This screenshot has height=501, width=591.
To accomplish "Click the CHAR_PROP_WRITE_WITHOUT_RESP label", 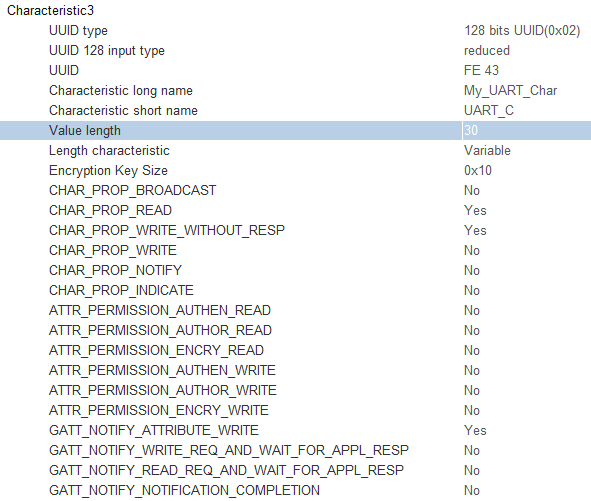I will [x=167, y=230].
